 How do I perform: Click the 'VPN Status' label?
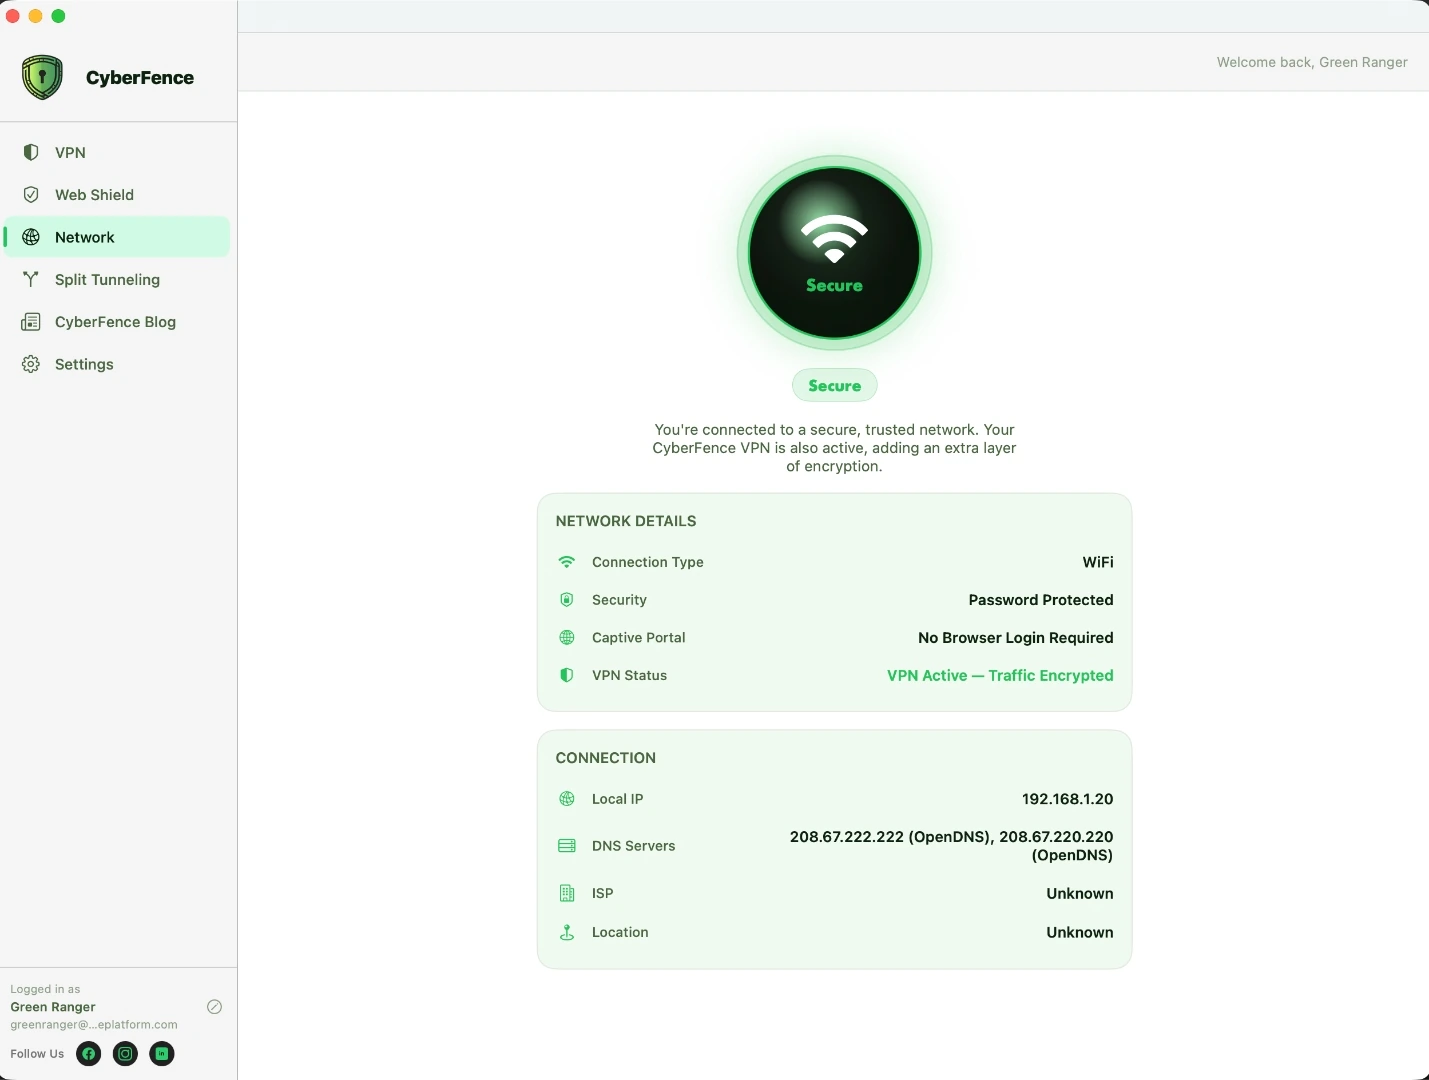point(629,675)
